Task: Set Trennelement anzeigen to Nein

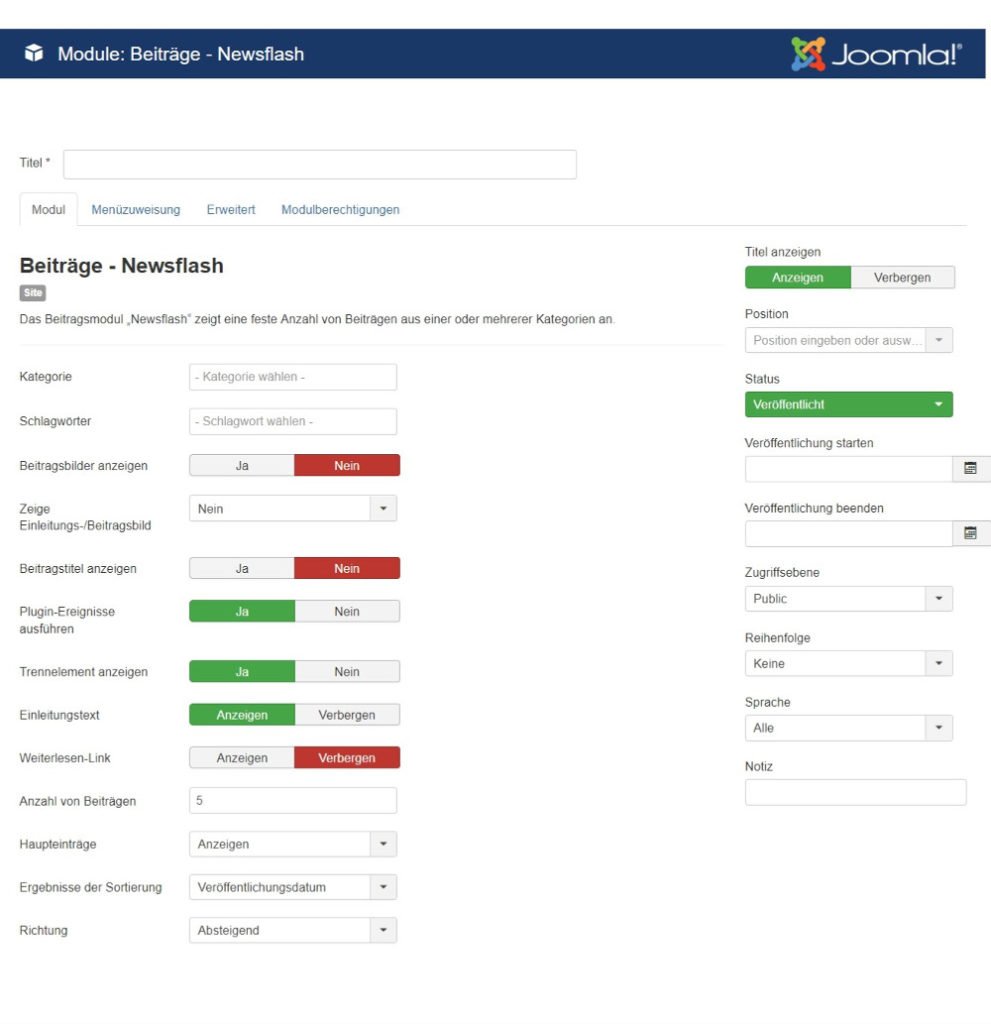Action: 347,671
